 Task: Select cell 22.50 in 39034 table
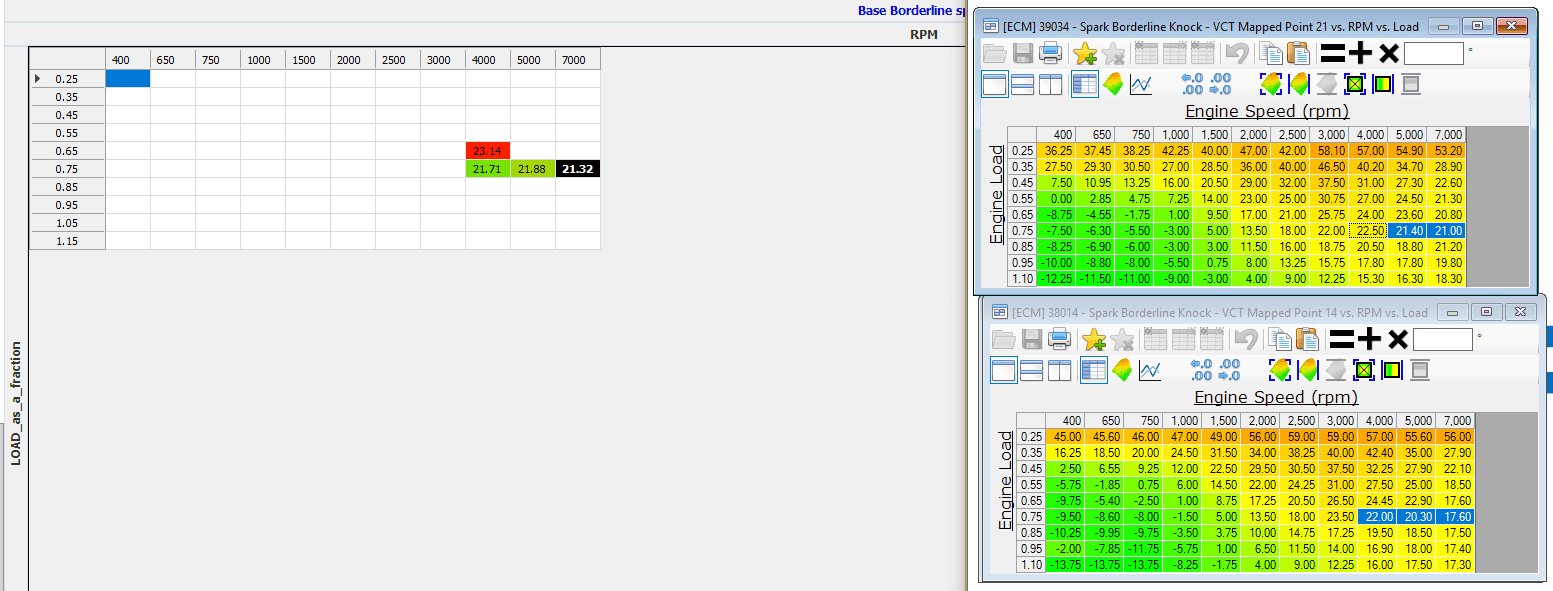(1368, 230)
